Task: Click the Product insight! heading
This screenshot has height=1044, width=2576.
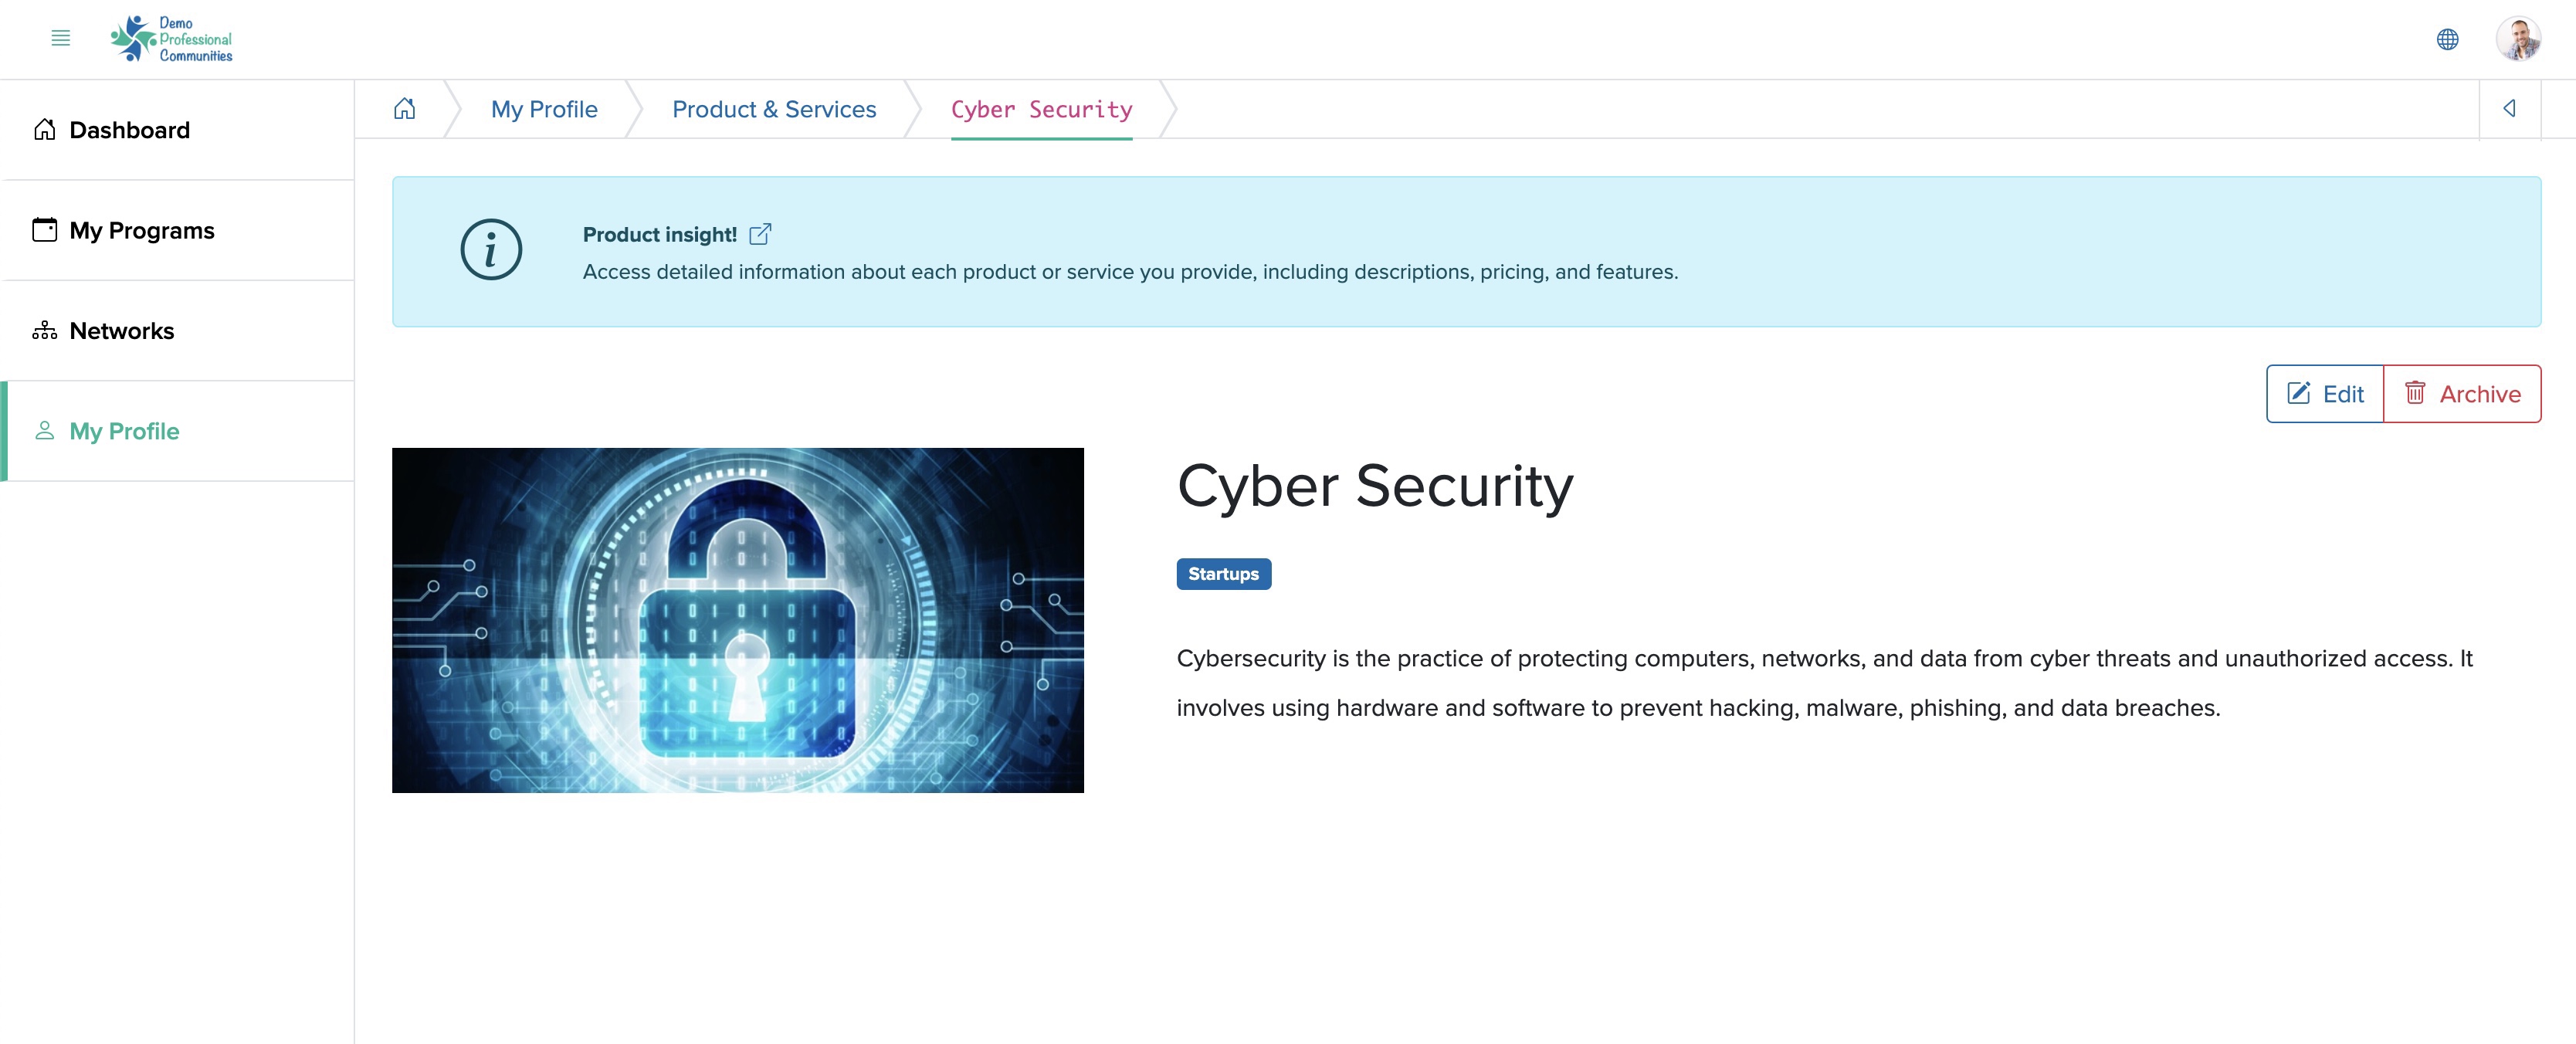Action: point(660,234)
